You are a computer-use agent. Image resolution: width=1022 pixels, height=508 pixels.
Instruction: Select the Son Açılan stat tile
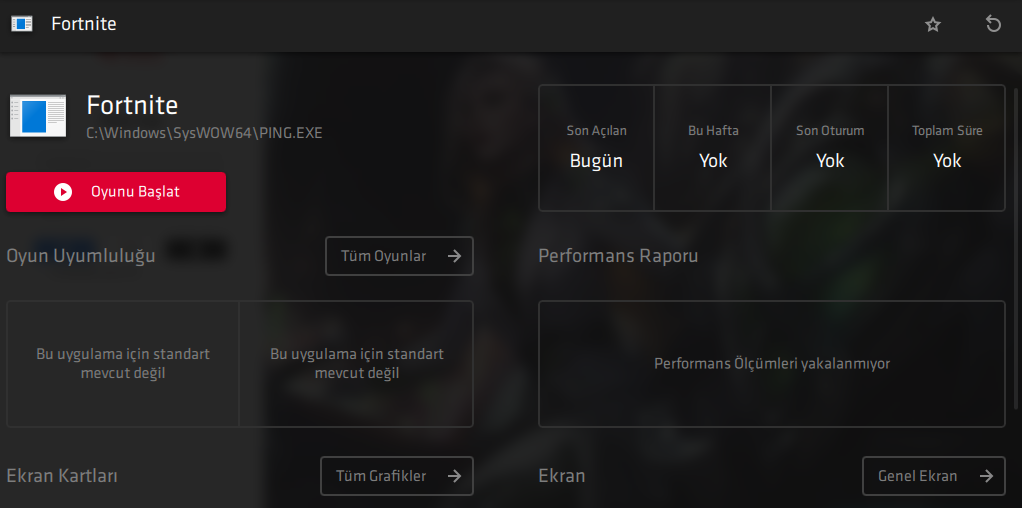click(x=596, y=148)
